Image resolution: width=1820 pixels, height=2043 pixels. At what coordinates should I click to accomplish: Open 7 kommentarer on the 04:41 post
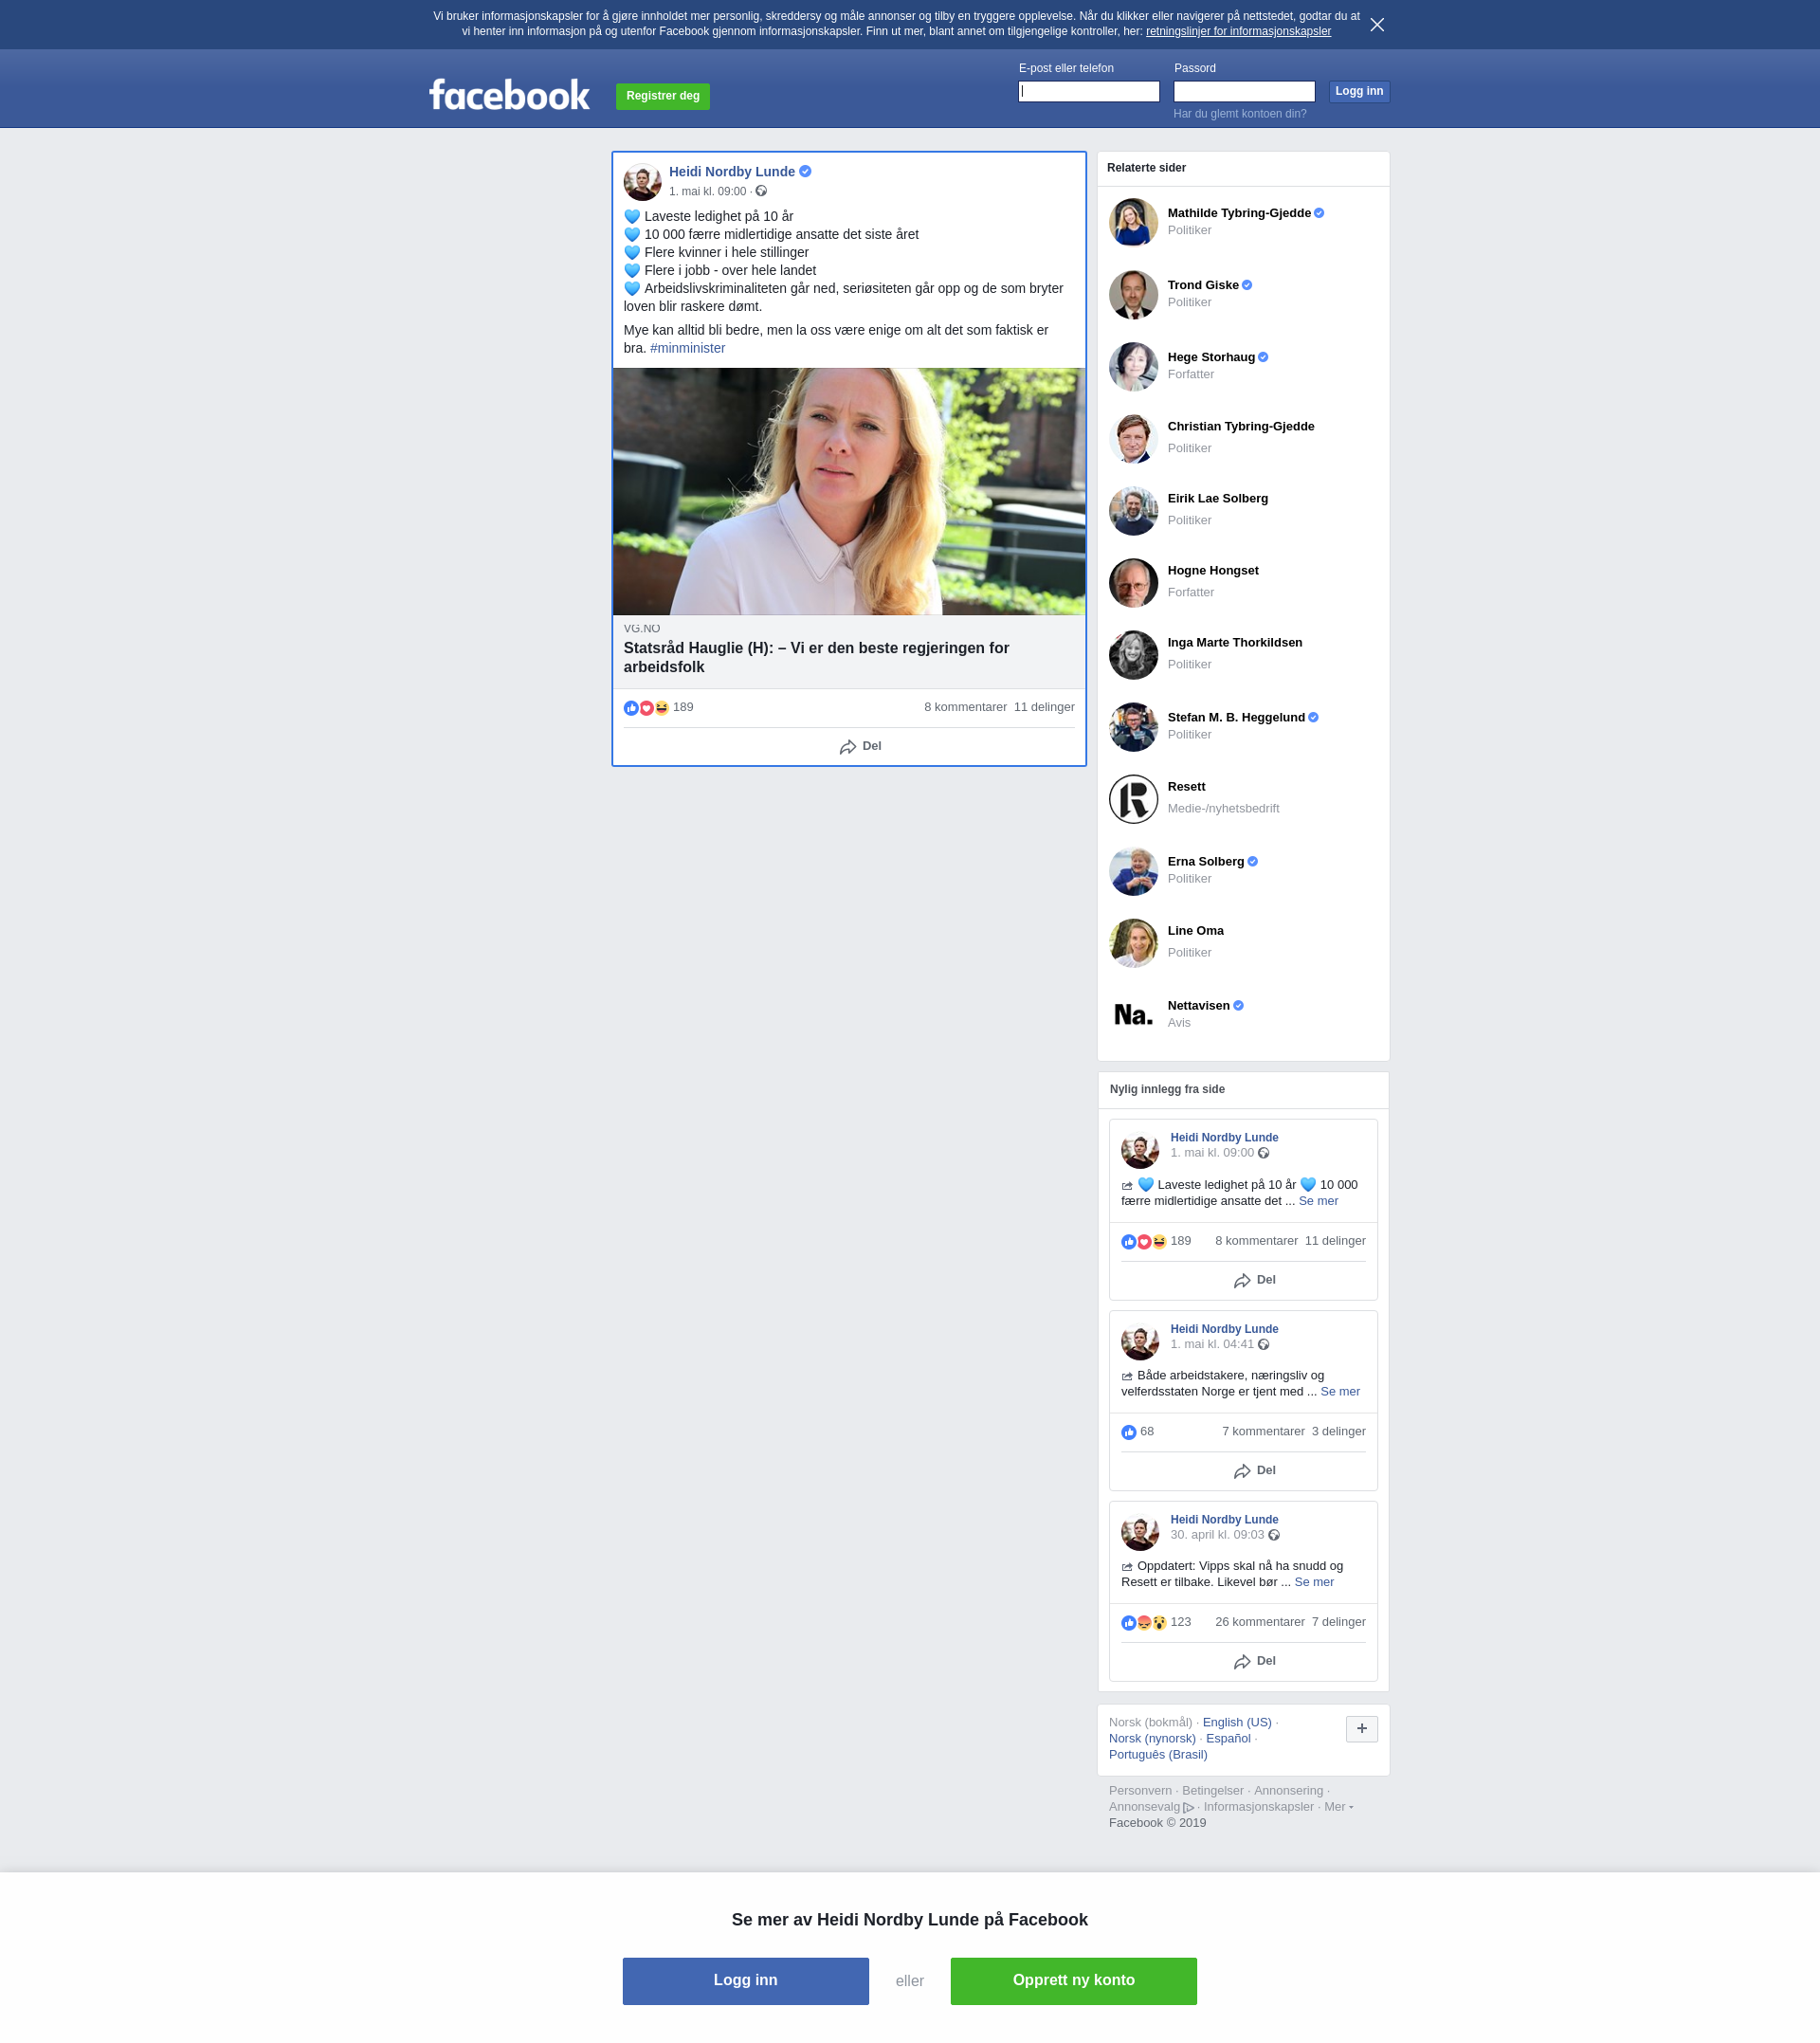click(x=1263, y=1431)
